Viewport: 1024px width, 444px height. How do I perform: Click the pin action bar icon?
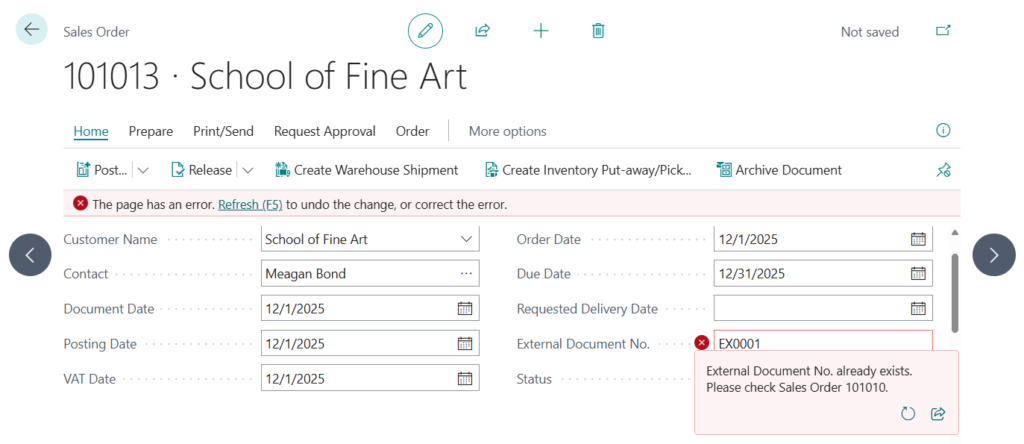tap(942, 170)
